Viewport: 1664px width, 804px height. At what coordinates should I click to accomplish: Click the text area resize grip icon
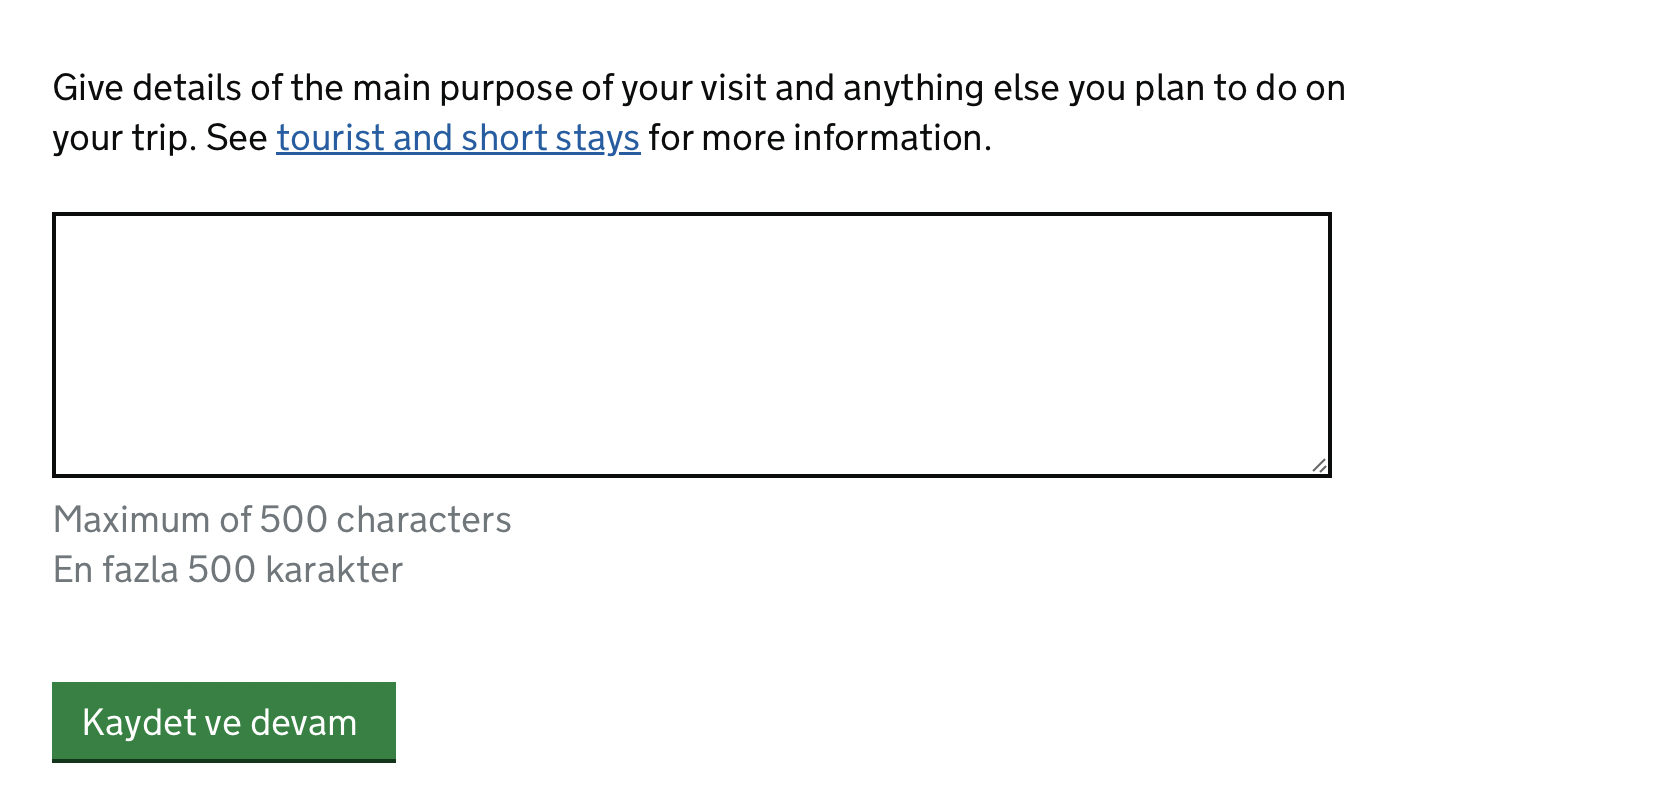(1319, 465)
